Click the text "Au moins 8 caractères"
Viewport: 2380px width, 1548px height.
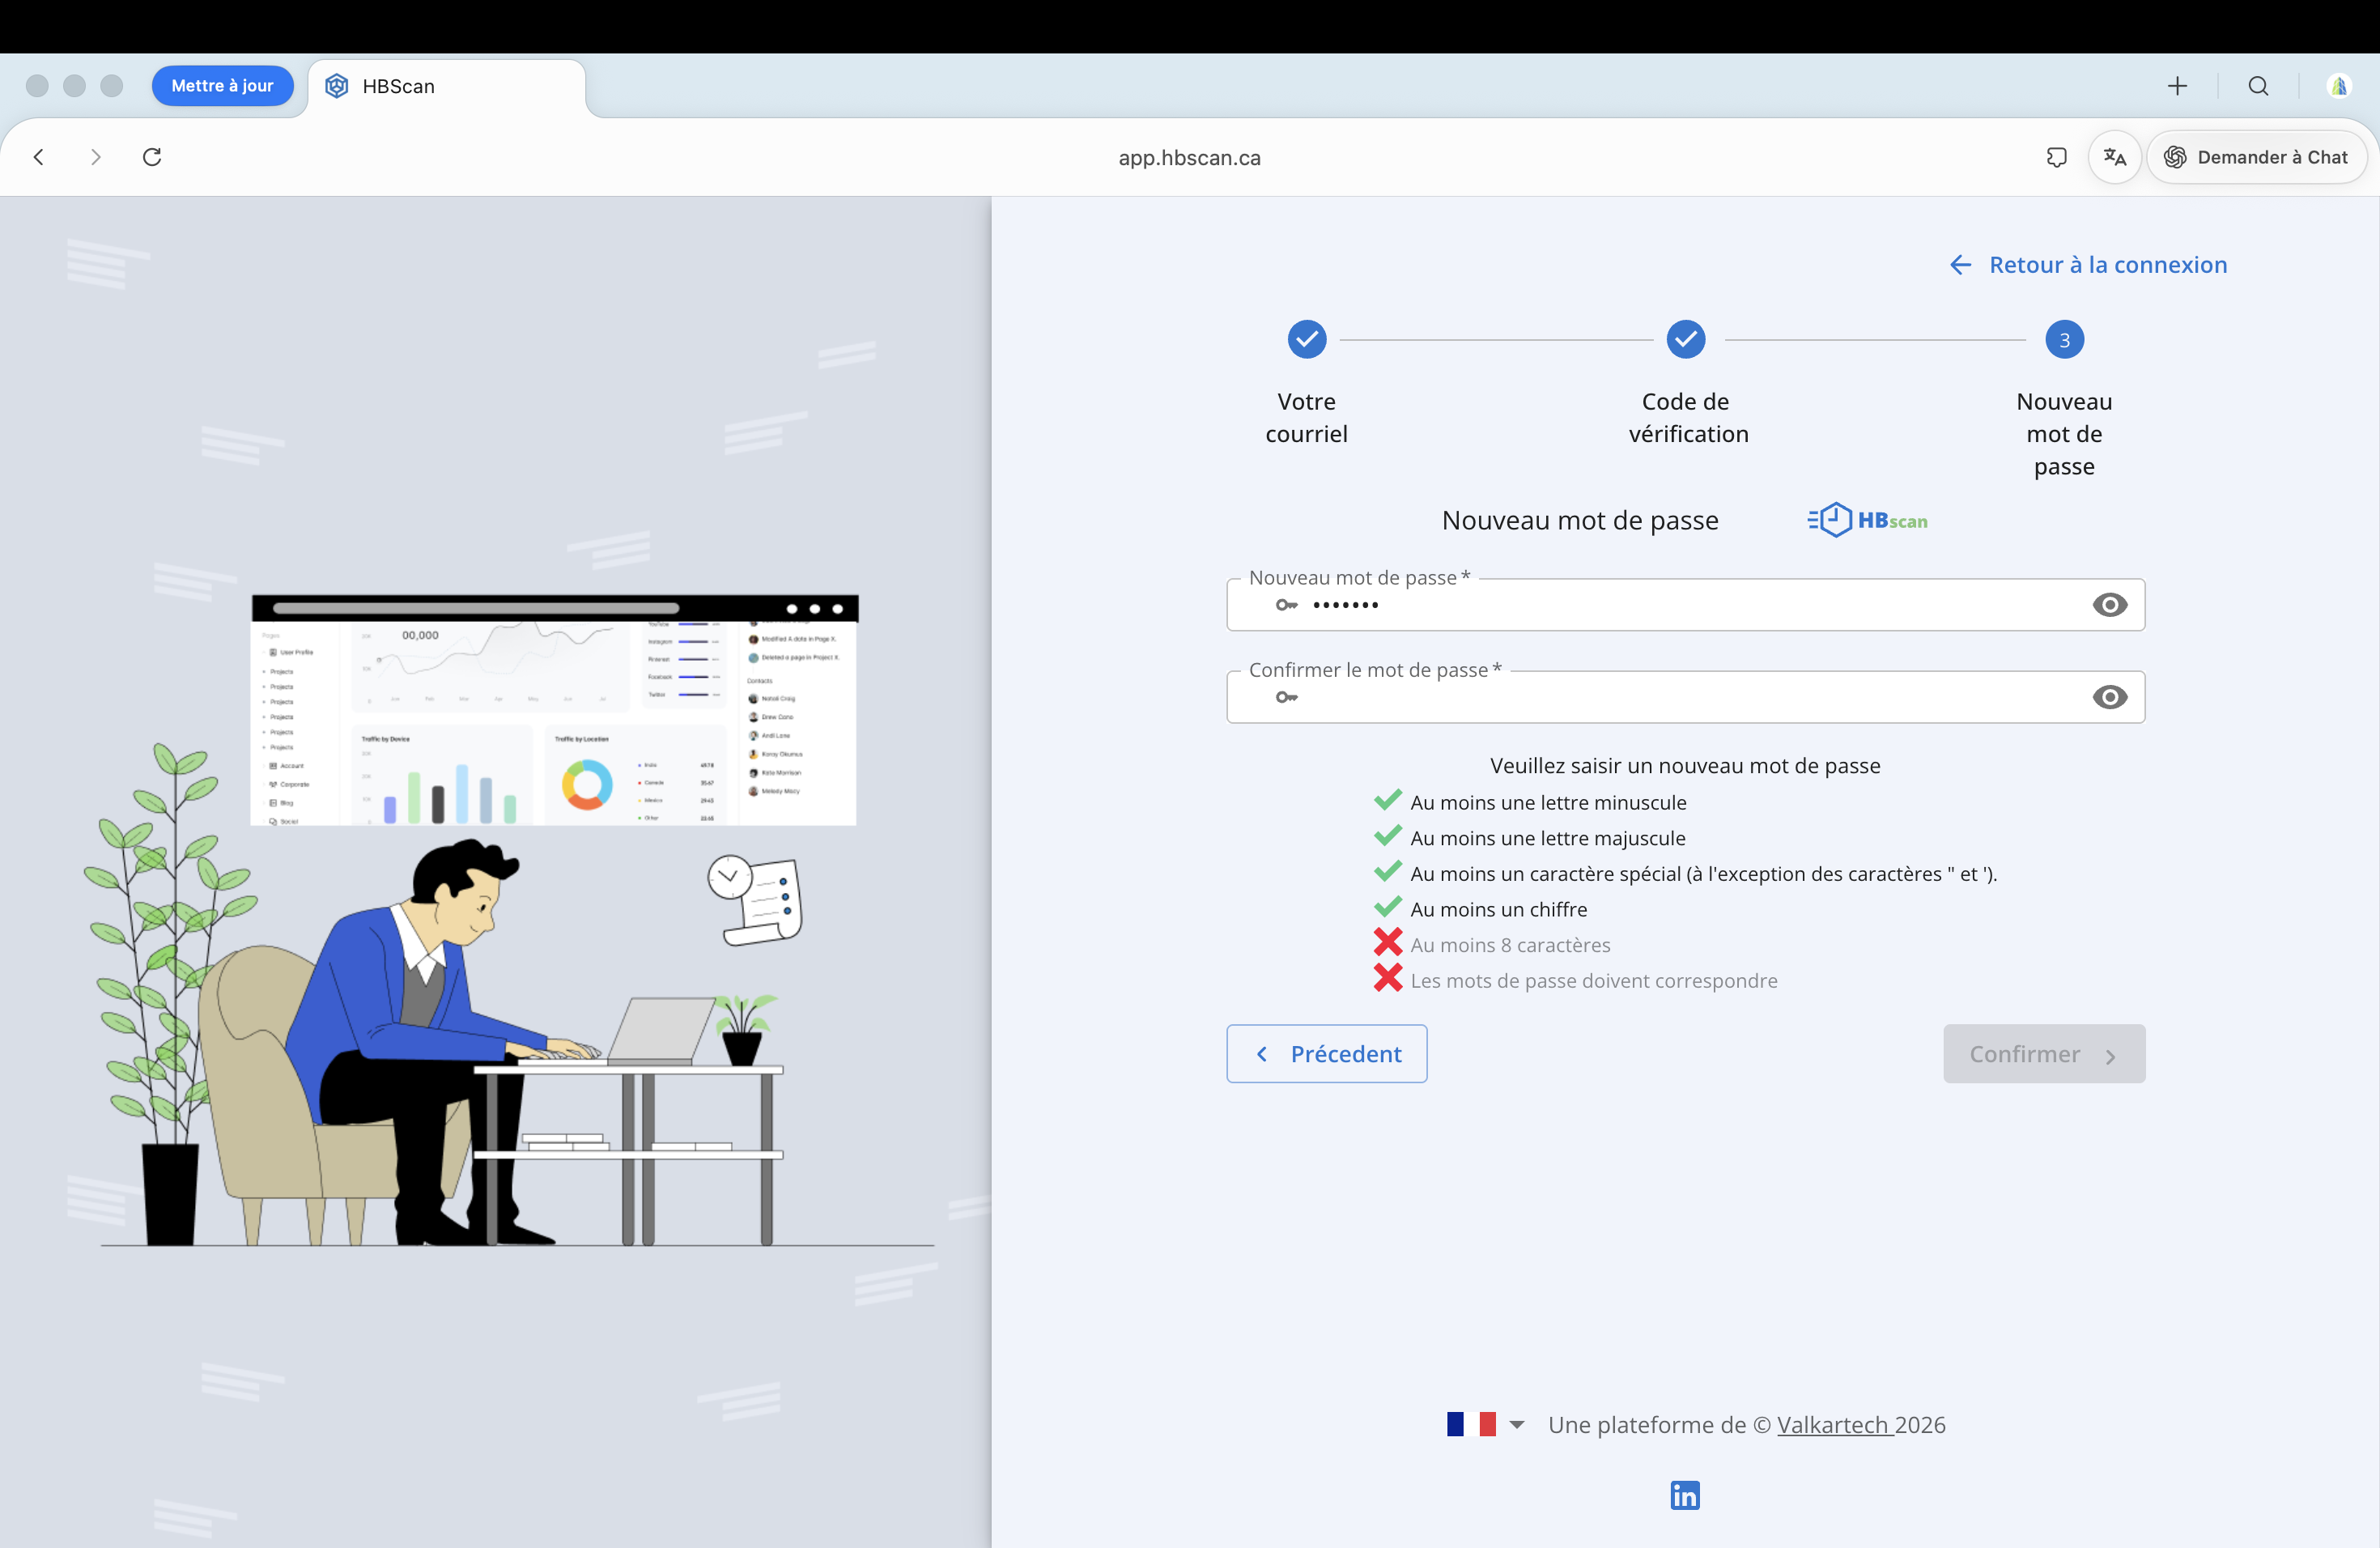(x=1510, y=945)
